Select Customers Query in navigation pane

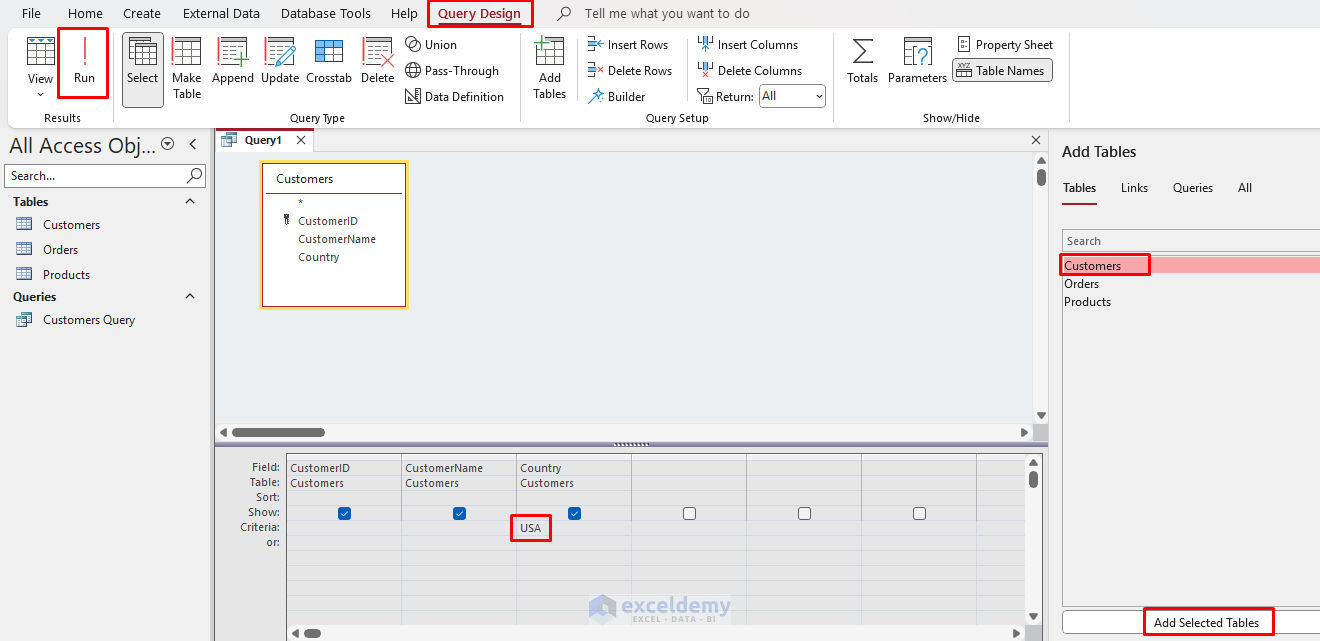[x=88, y=320]
